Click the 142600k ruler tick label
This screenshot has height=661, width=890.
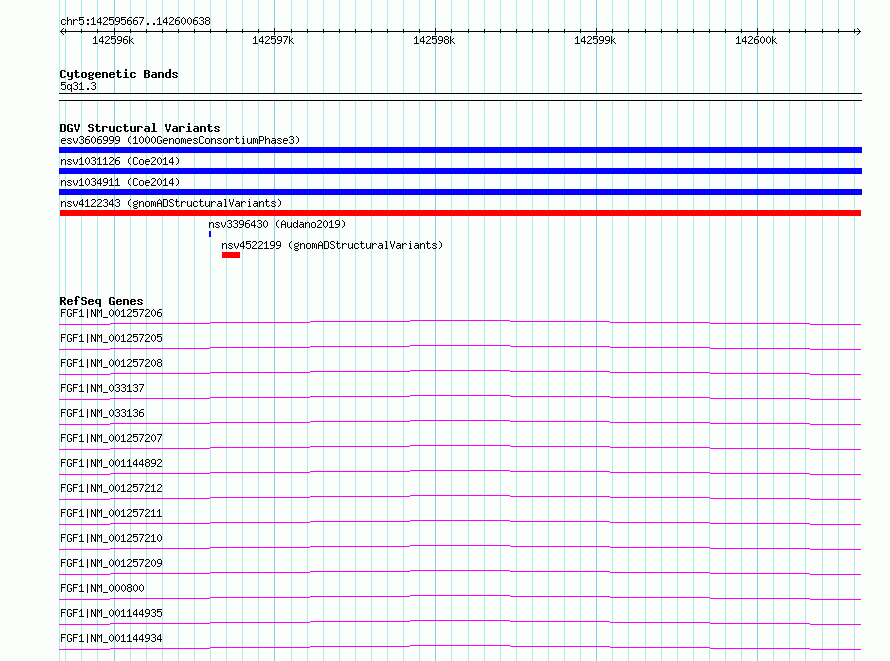[x=756, y=40]
